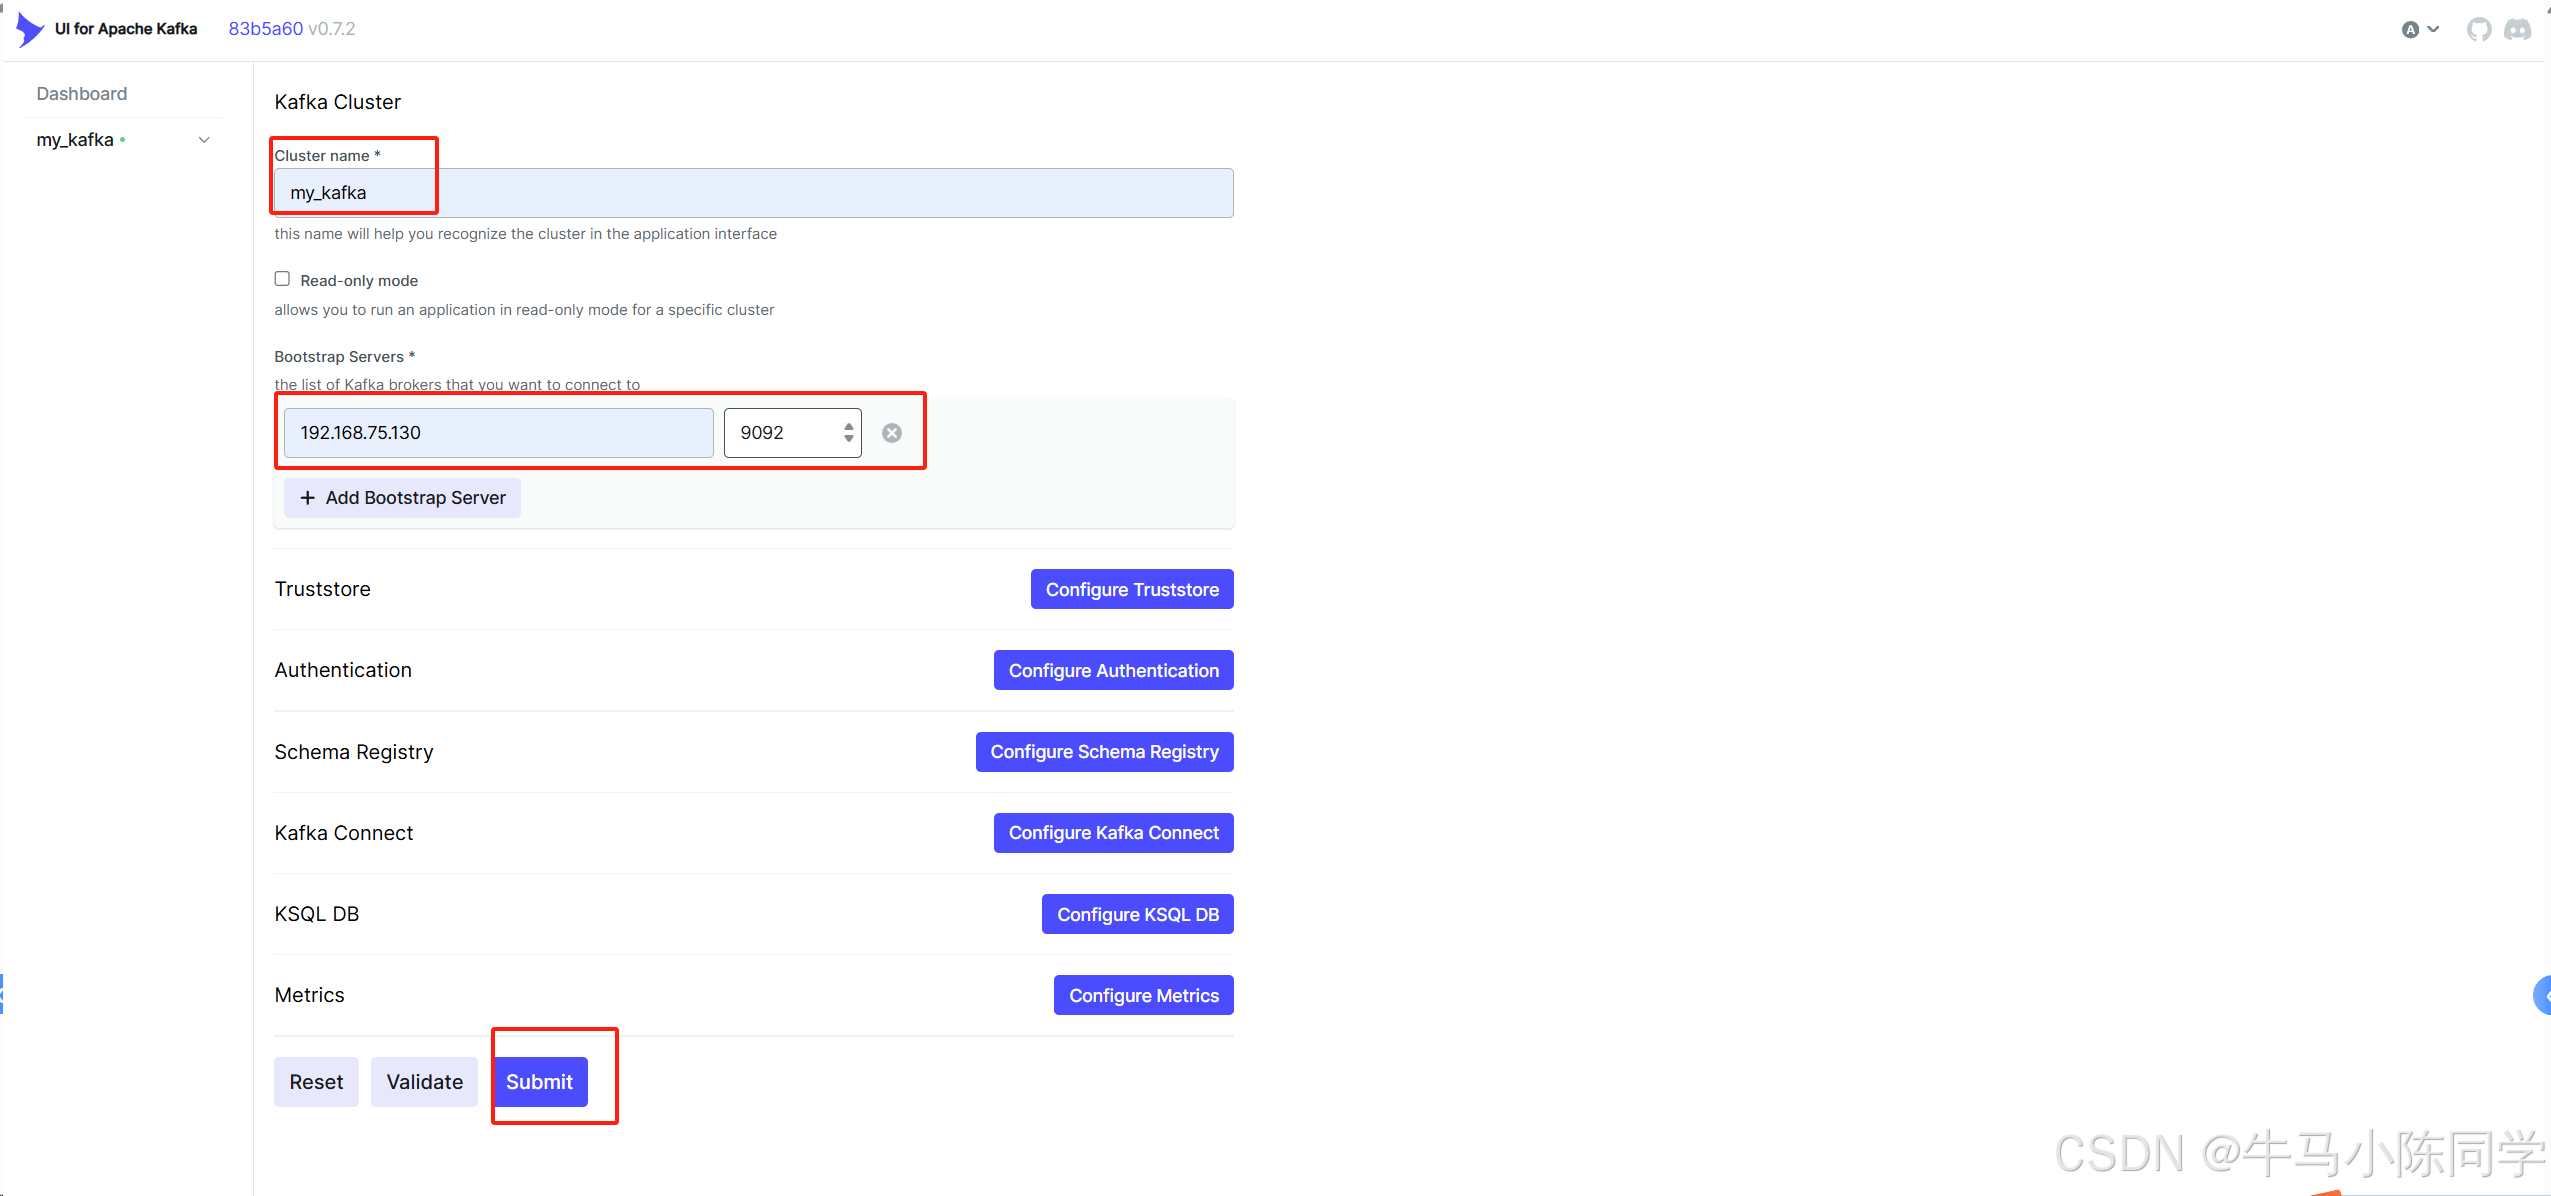
Task: Click the blue side widget at right edge
Action: [2542, 995]
